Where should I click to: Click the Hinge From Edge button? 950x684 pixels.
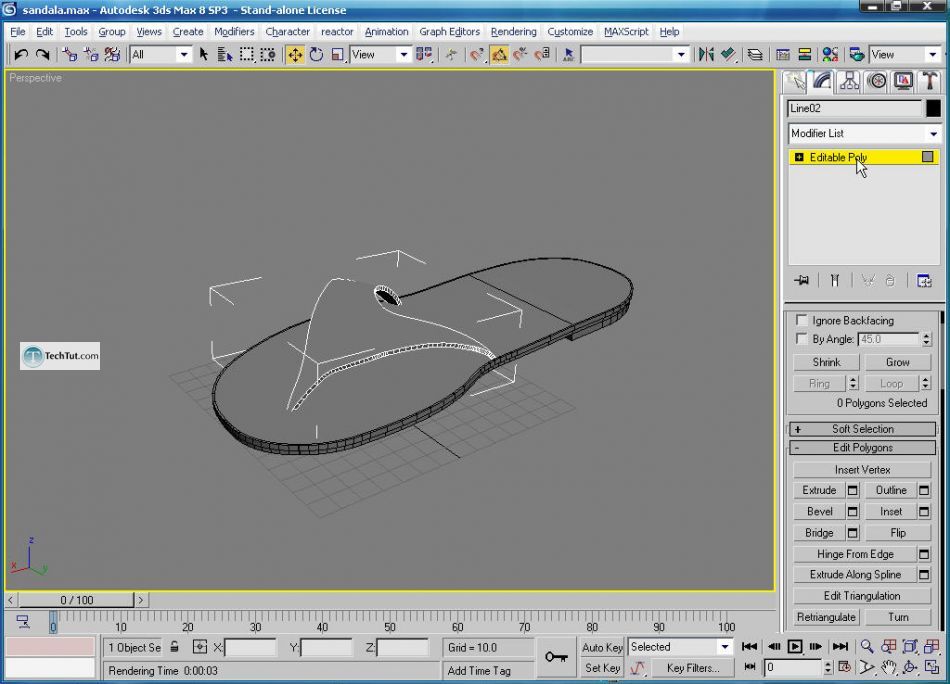[855, 554]
